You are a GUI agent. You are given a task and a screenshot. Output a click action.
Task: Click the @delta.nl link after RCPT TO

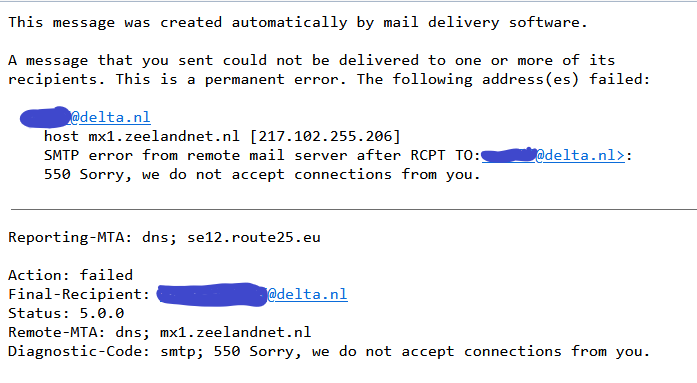coord(580,155)
